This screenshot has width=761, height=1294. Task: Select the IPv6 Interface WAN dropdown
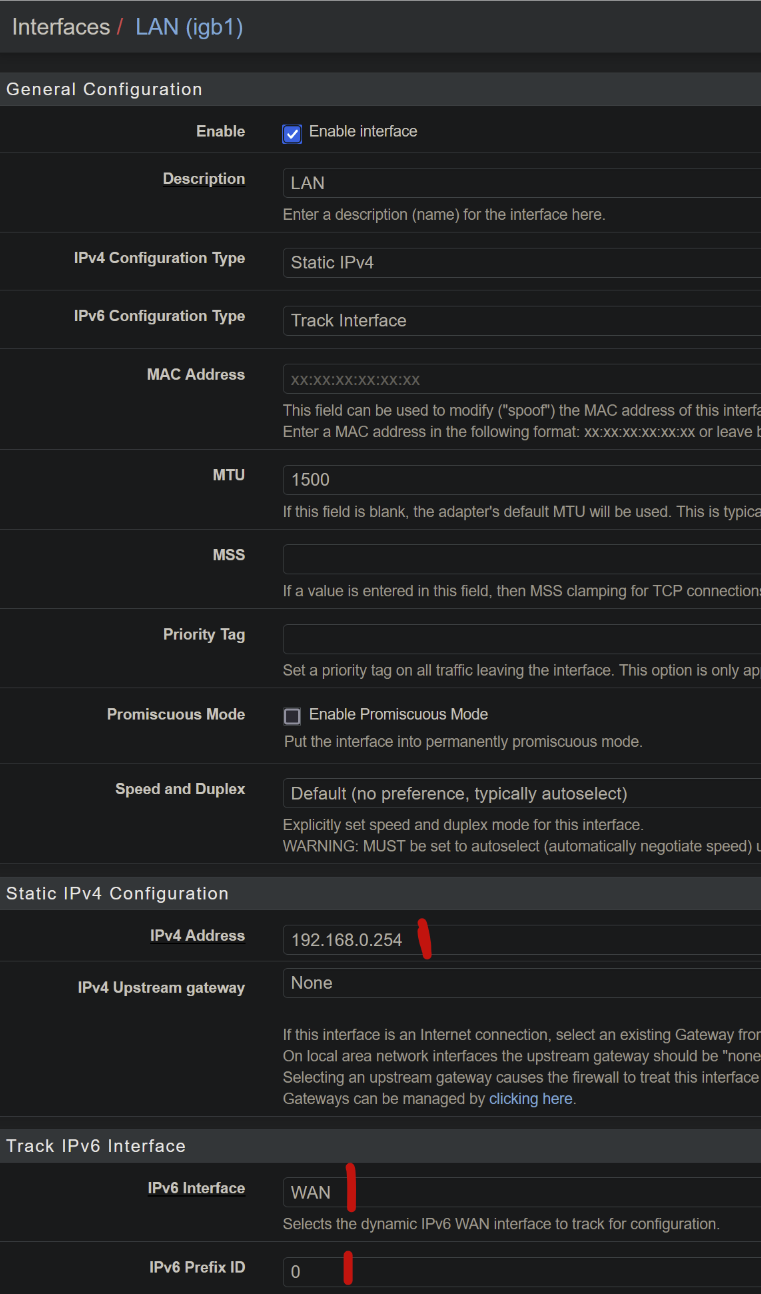coord(522,1192)
